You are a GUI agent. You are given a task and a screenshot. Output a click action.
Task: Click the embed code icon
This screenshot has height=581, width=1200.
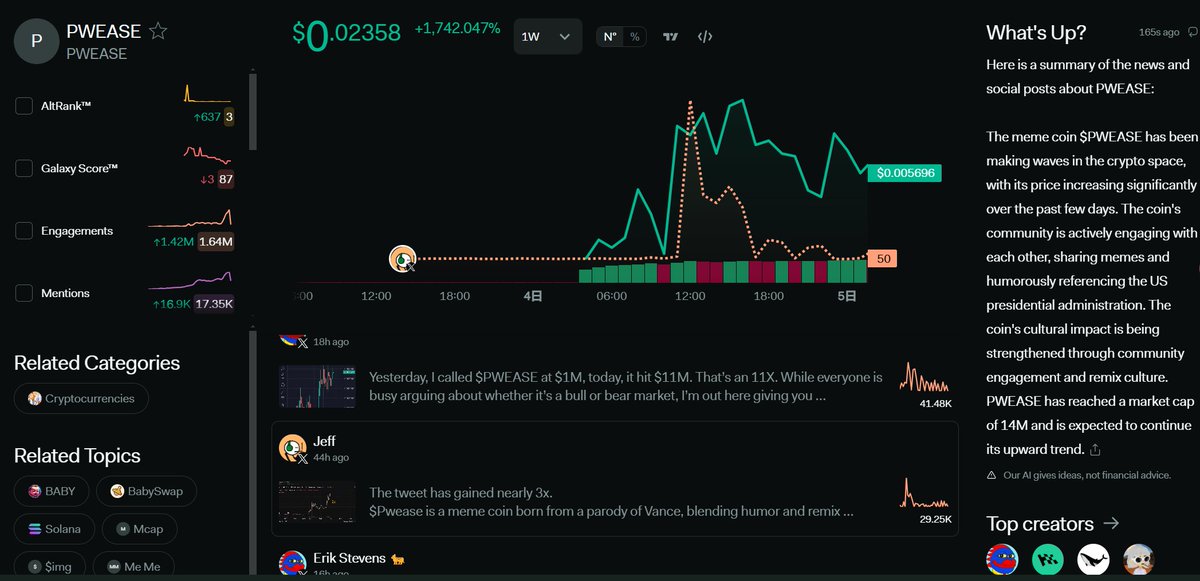[x=705, y=37]
